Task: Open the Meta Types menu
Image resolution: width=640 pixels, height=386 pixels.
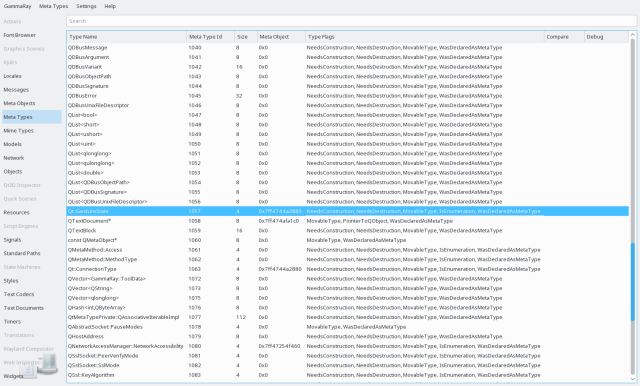Action: 53,6
